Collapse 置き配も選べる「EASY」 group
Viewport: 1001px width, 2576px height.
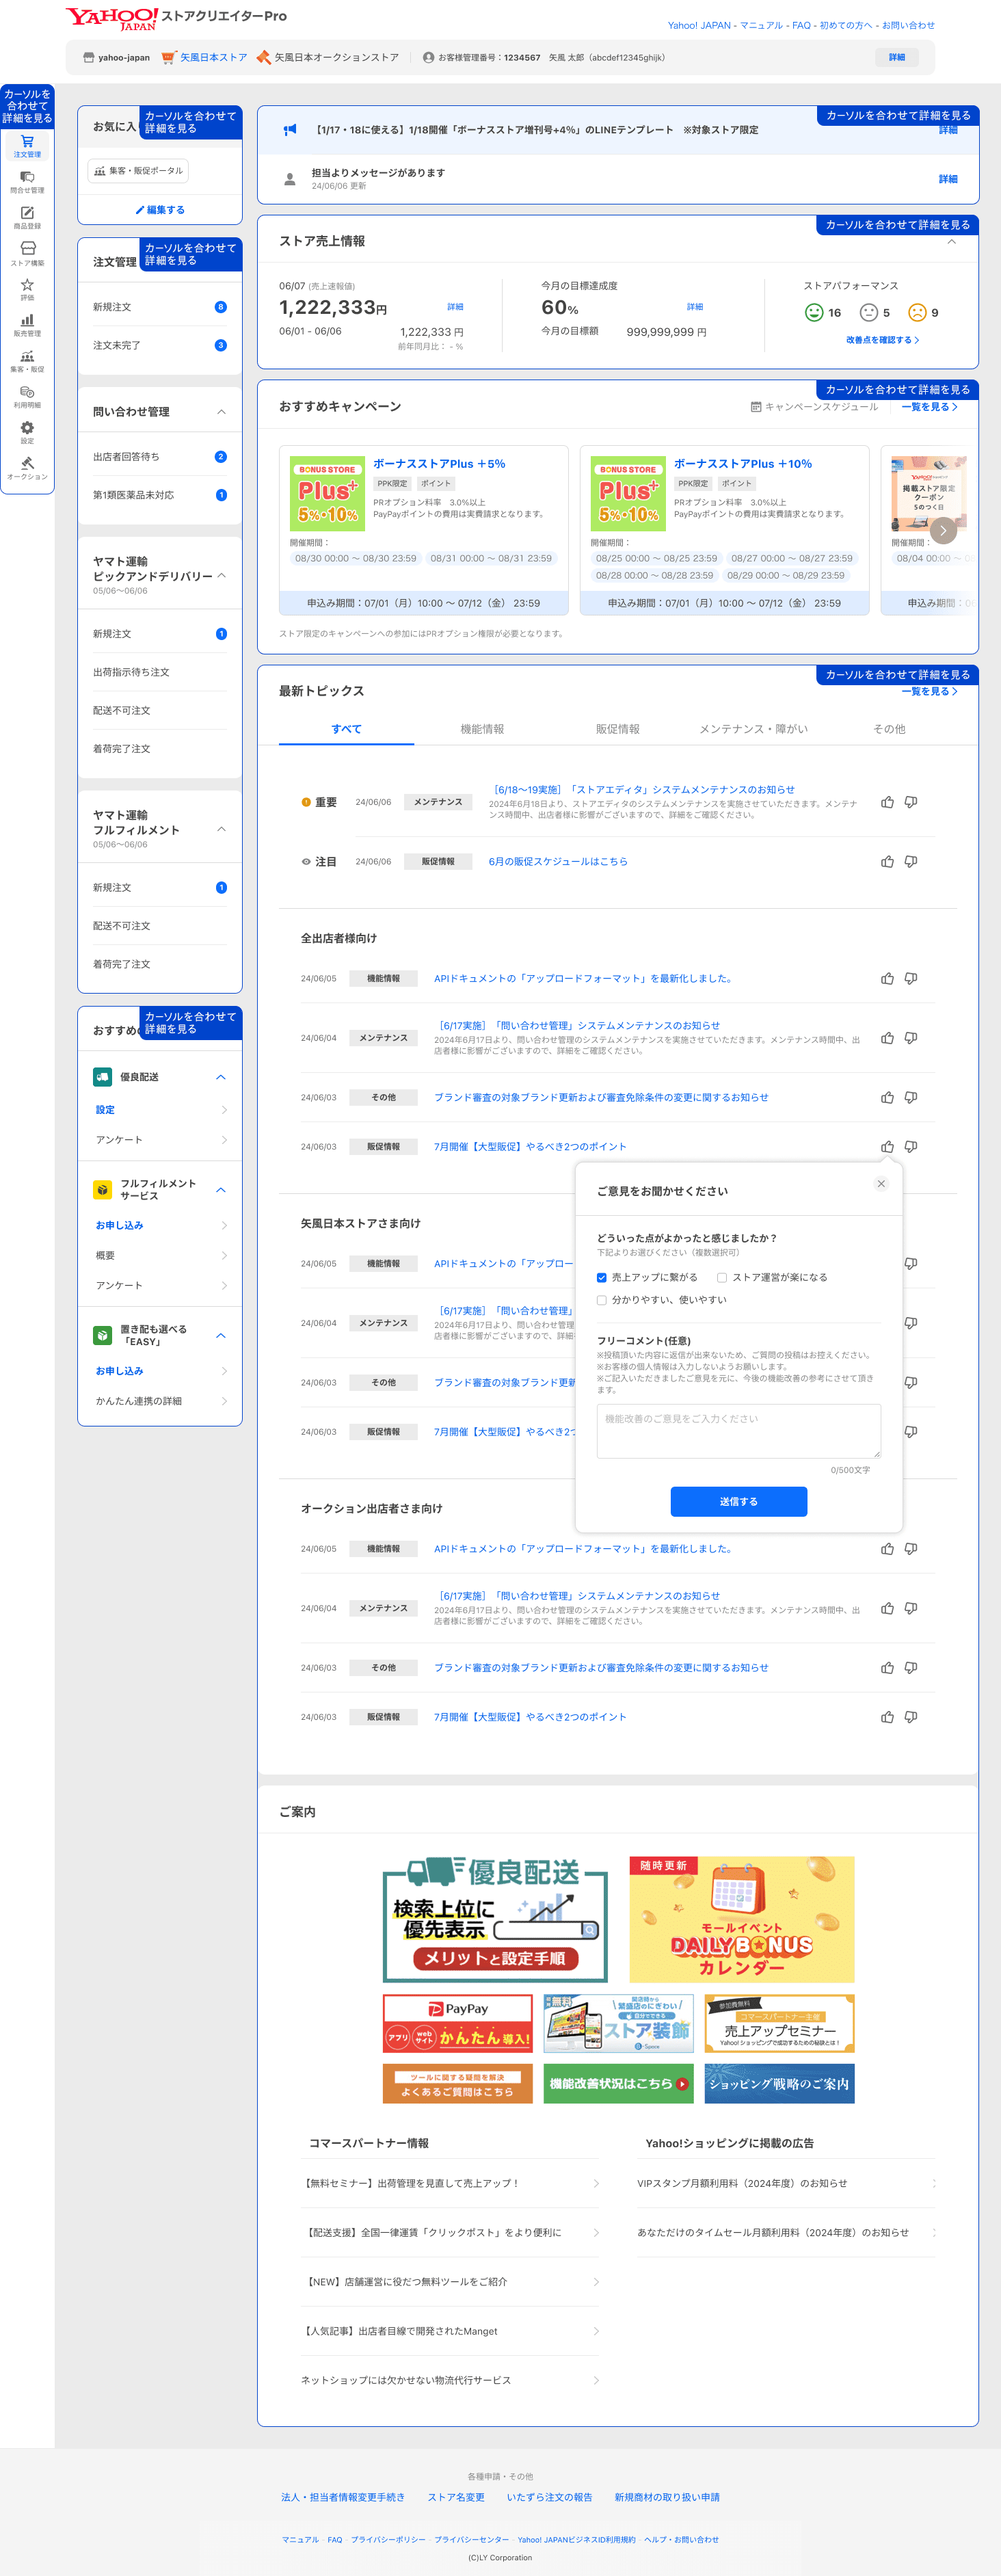click(221, 1336)
